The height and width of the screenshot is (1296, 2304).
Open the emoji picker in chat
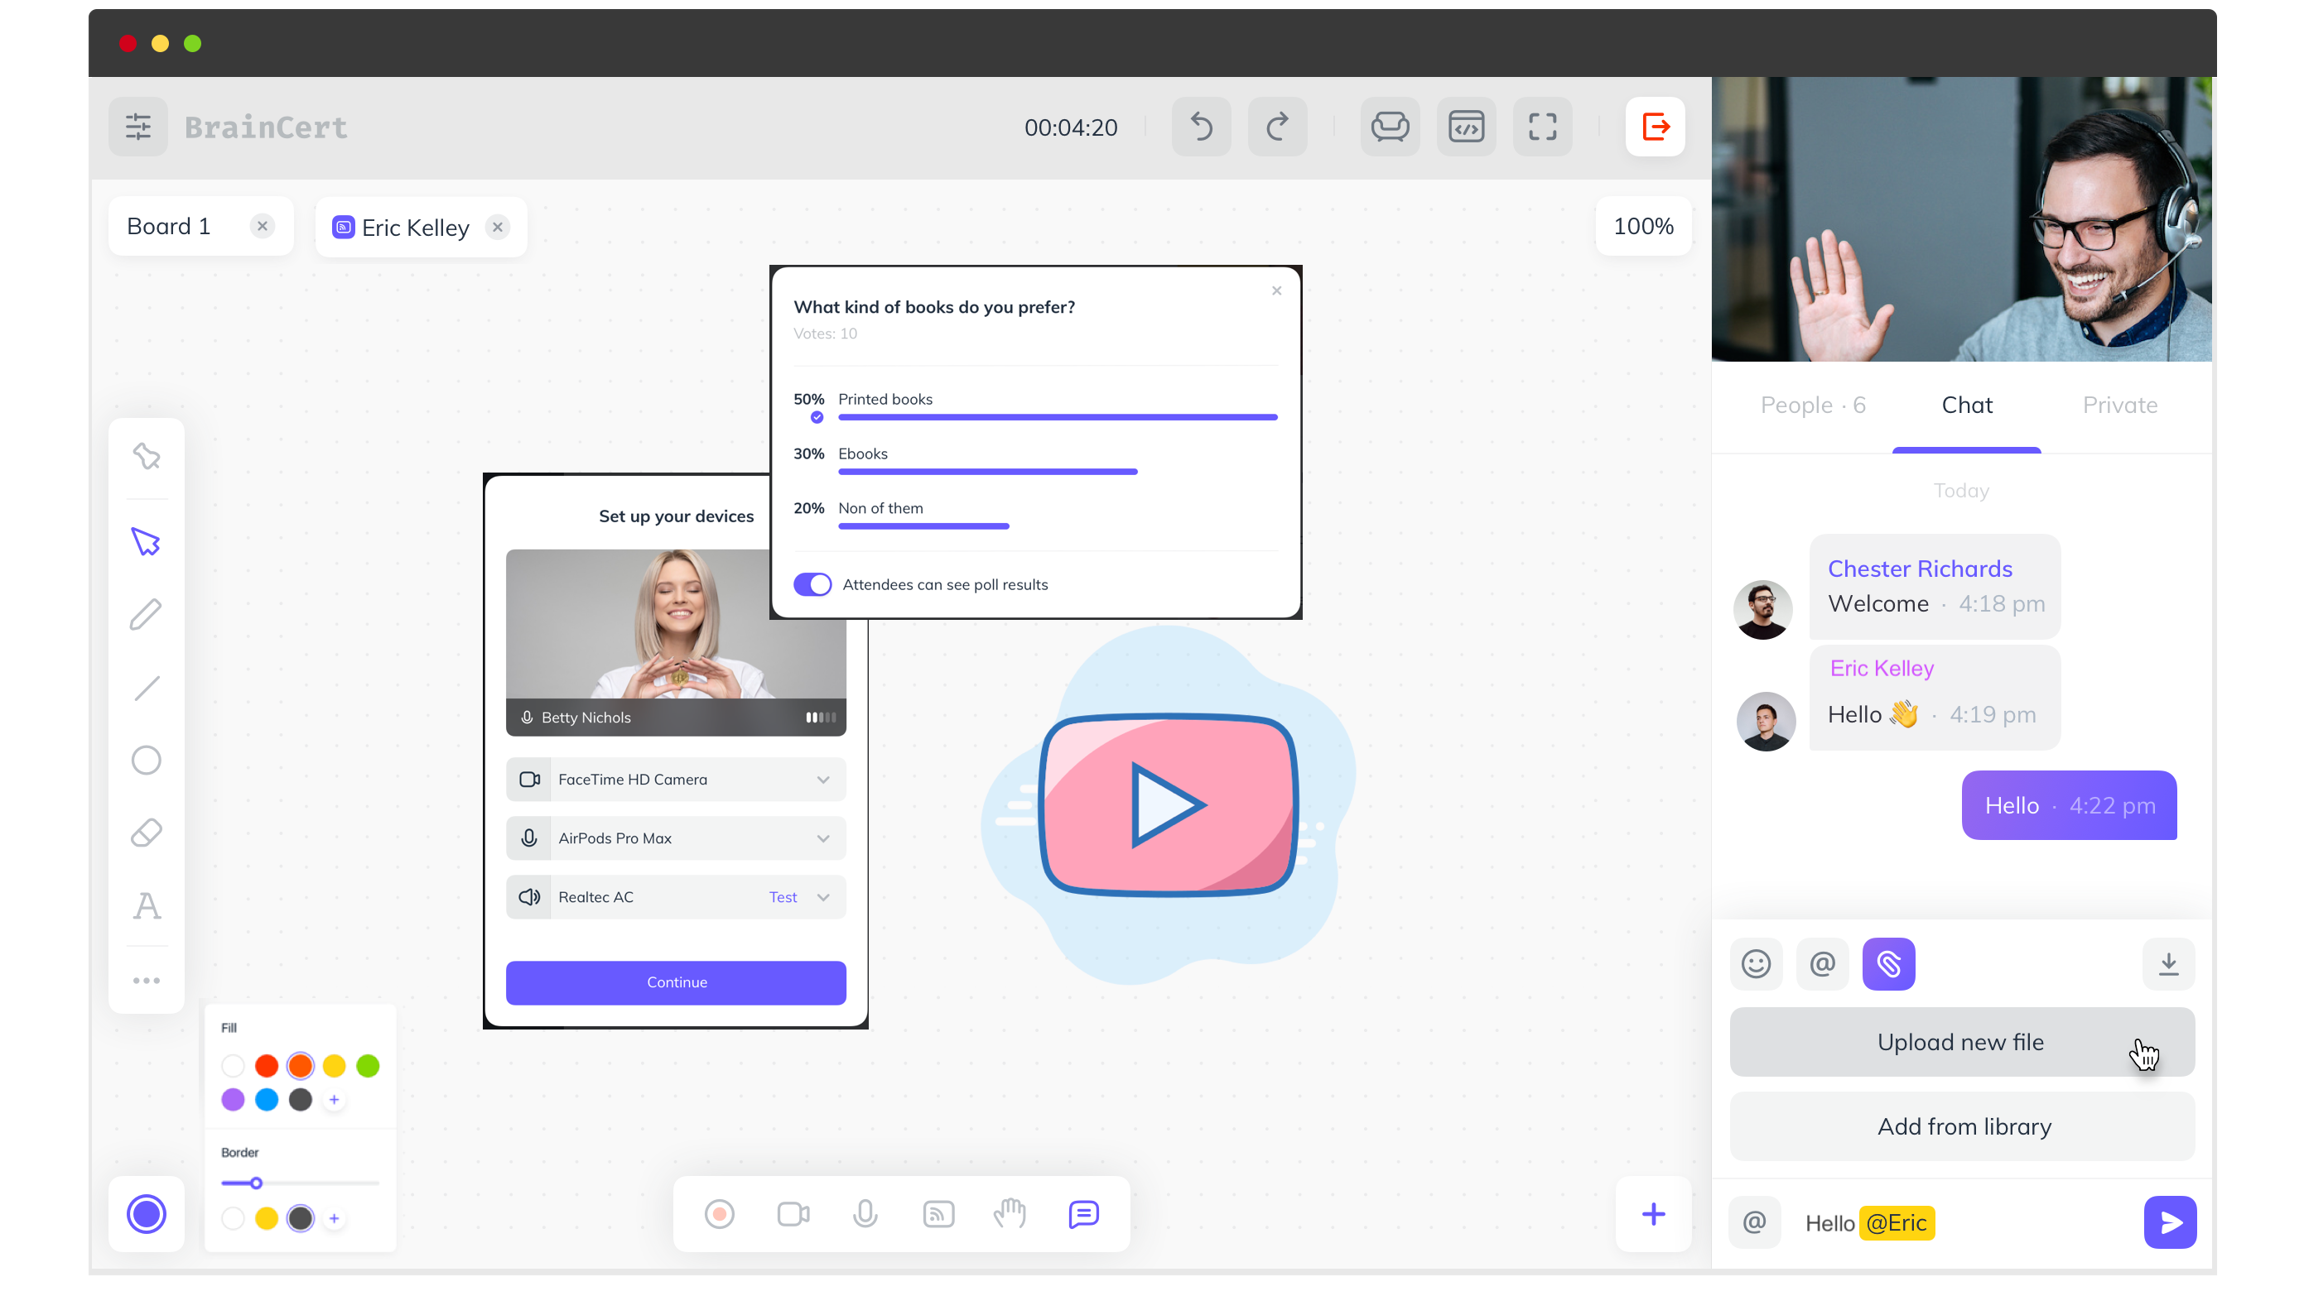click(1756, 964)
